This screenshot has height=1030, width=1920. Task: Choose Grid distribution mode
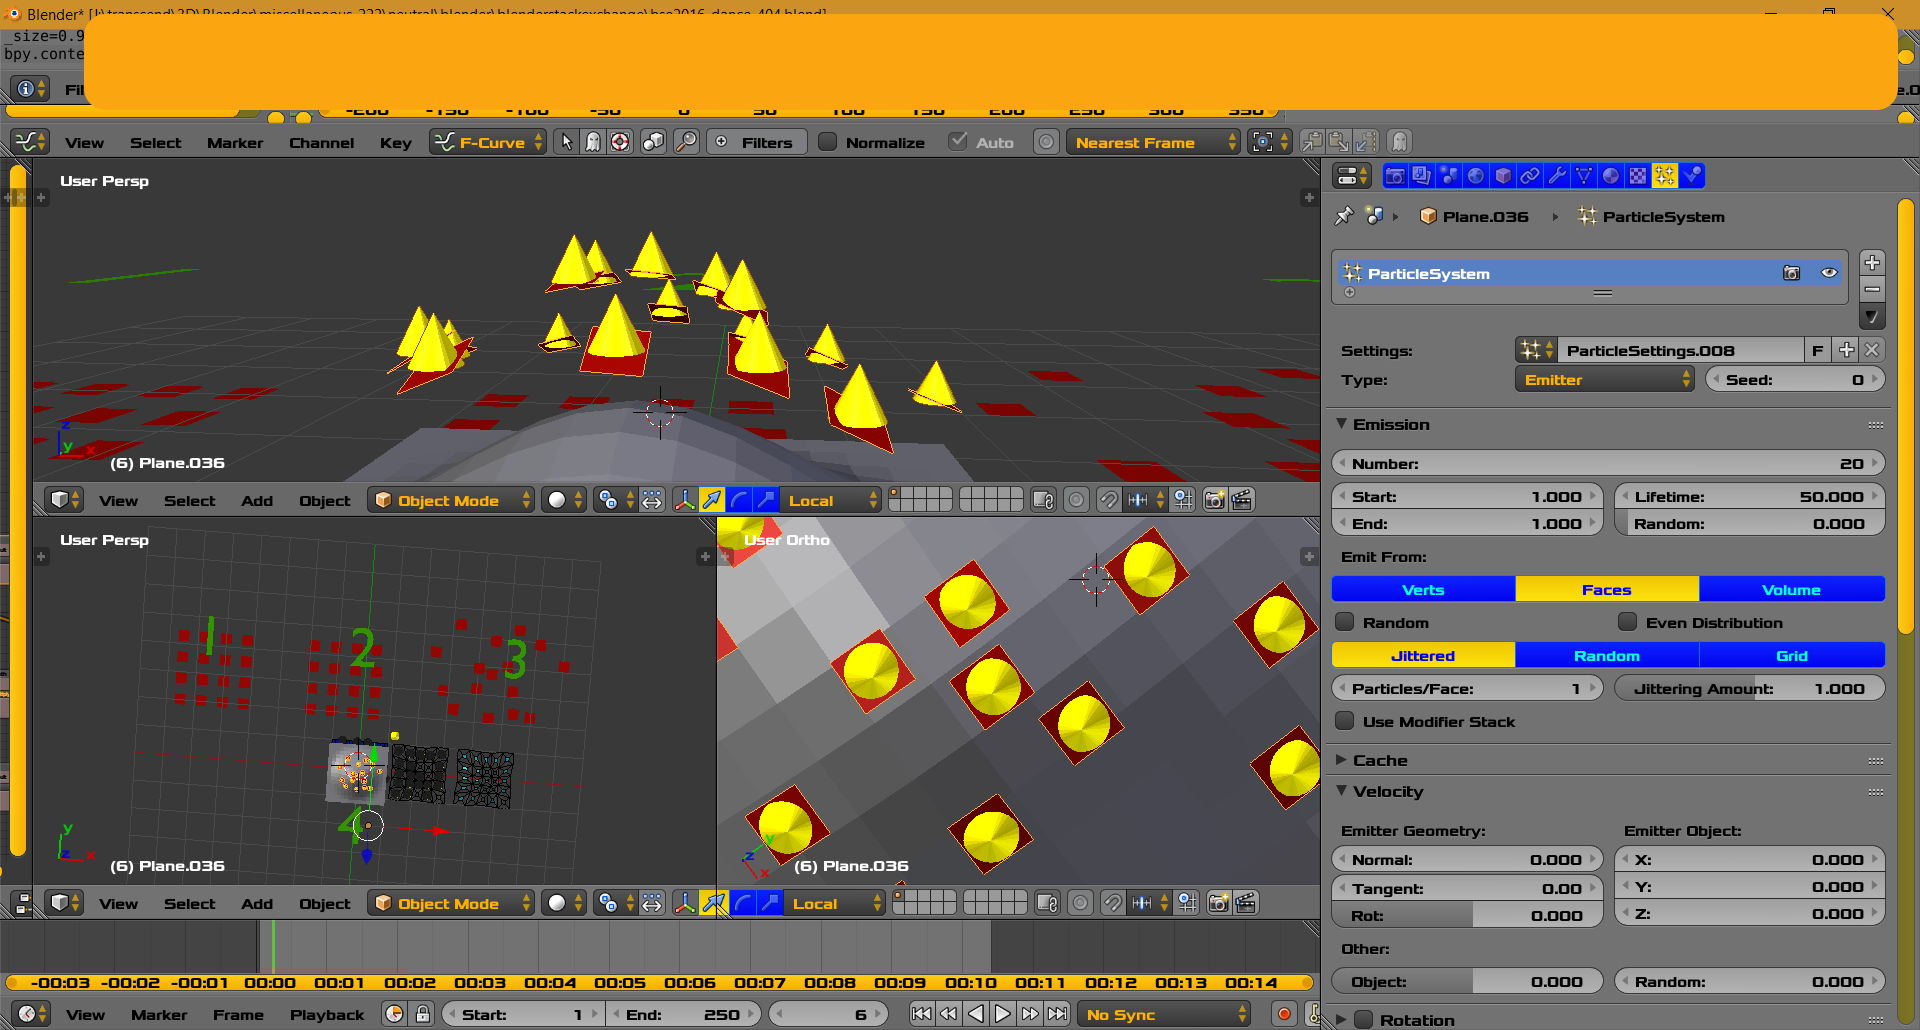point(1791,655)
